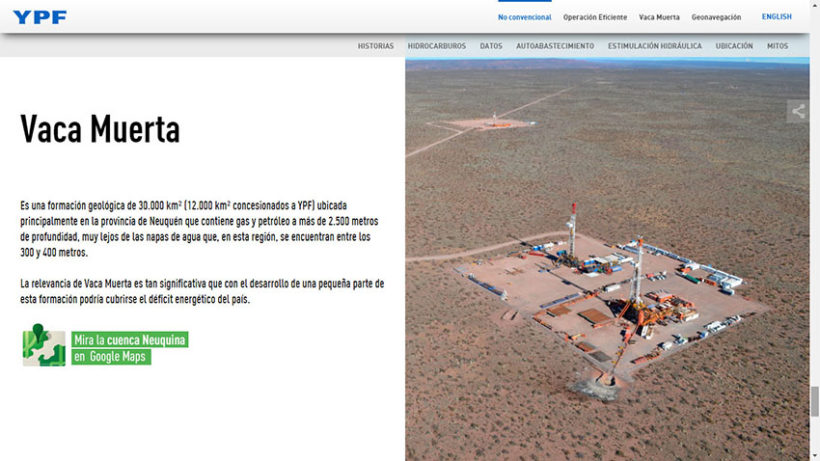Click the scrollbar down arrow
Image resolution: width=820 pixels, height=461 pixels.
pos(814,455)
